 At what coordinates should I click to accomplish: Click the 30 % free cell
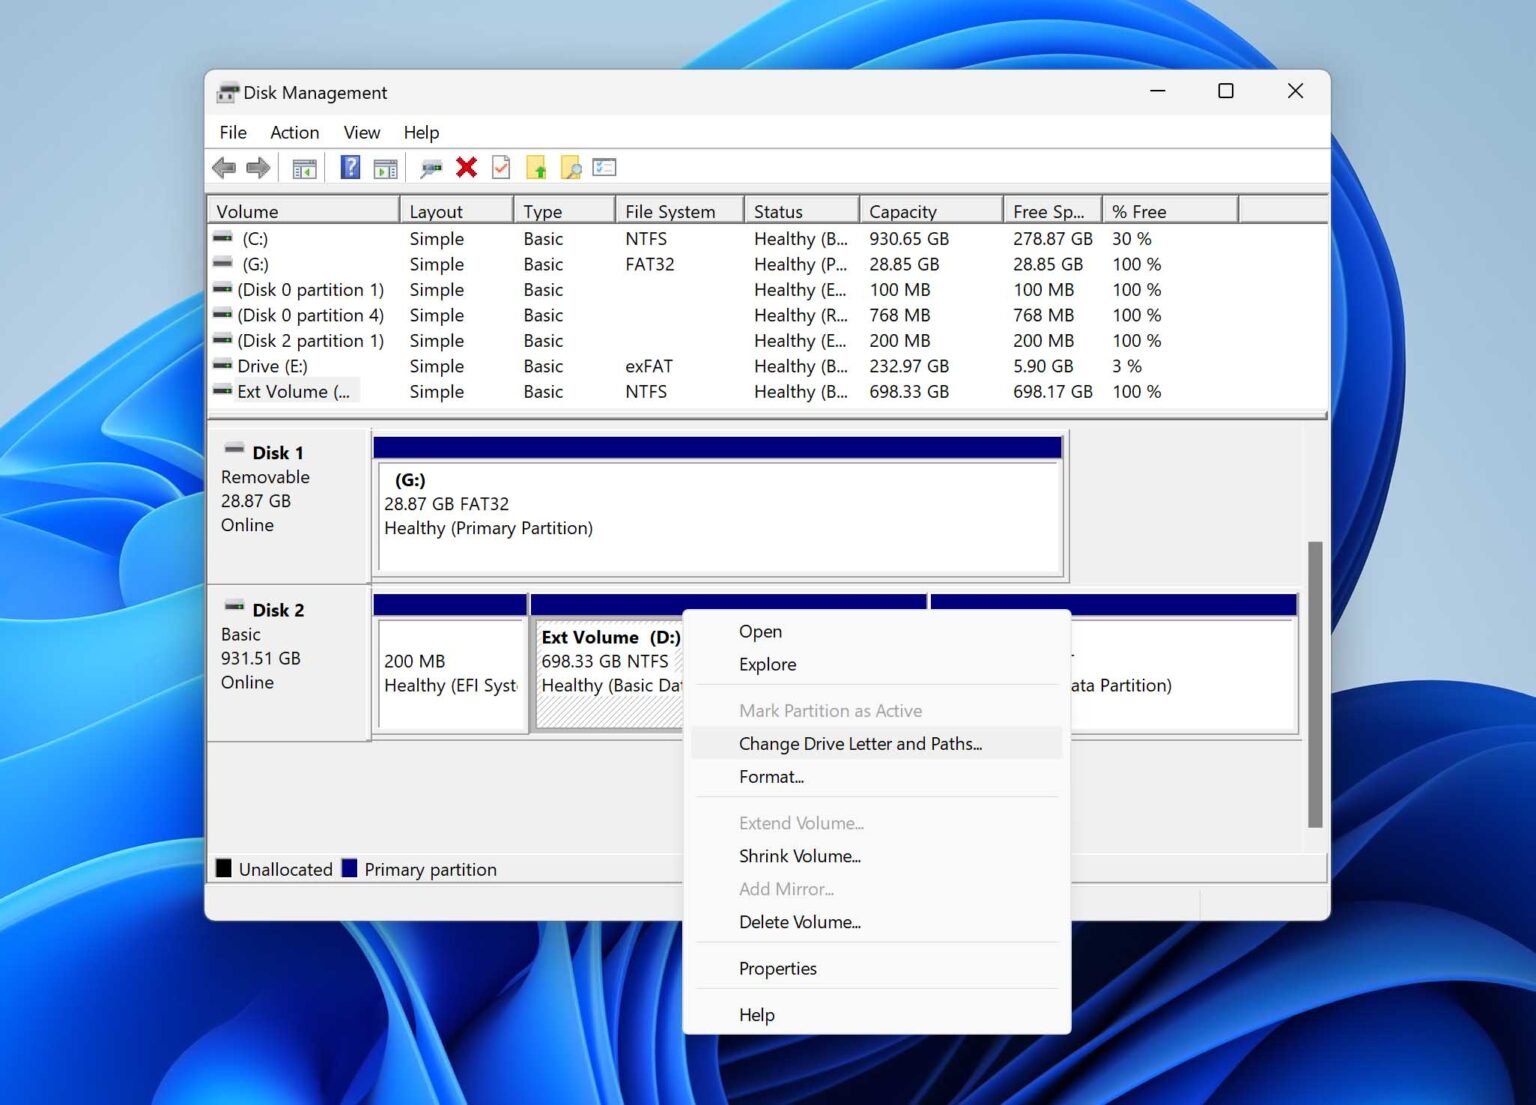(x=1132, y=239)
